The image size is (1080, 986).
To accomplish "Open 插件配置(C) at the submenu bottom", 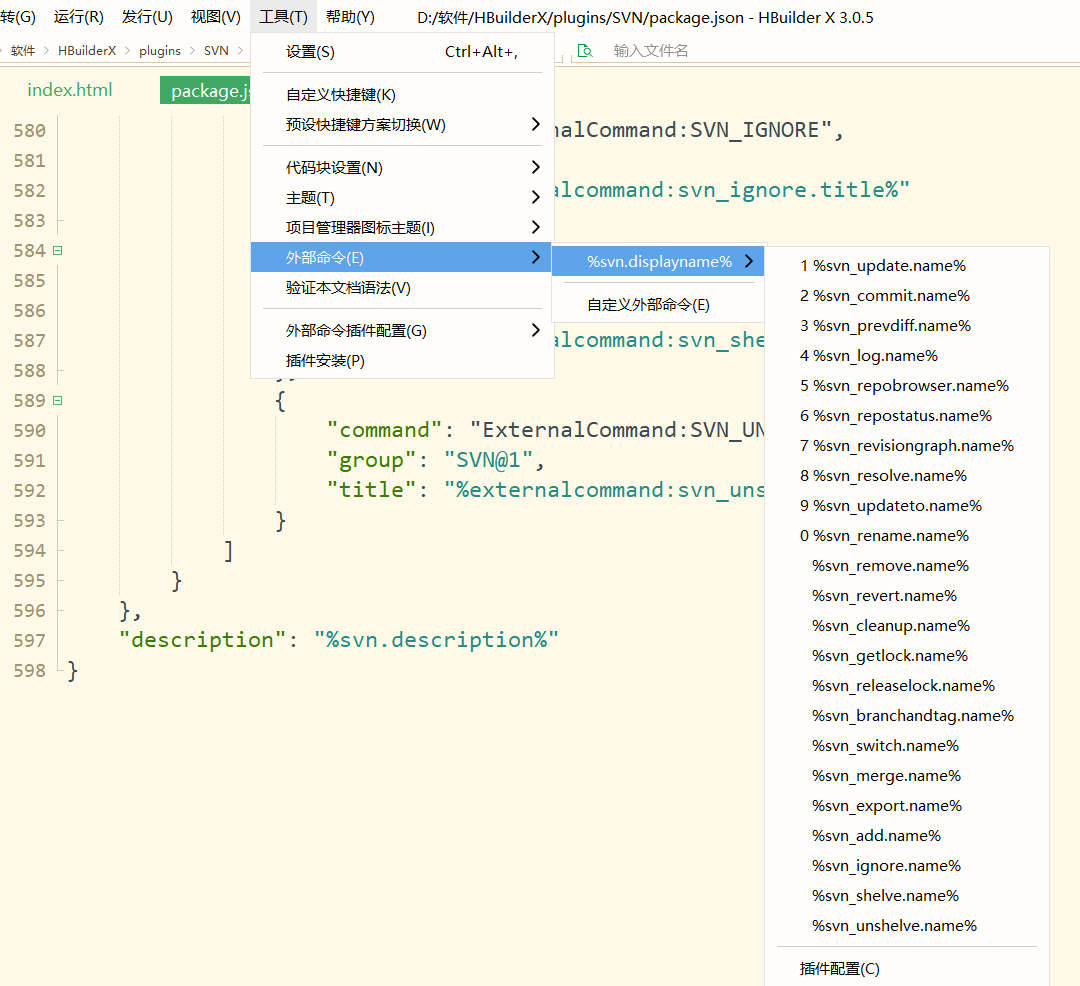I will (x=840, y=969).
